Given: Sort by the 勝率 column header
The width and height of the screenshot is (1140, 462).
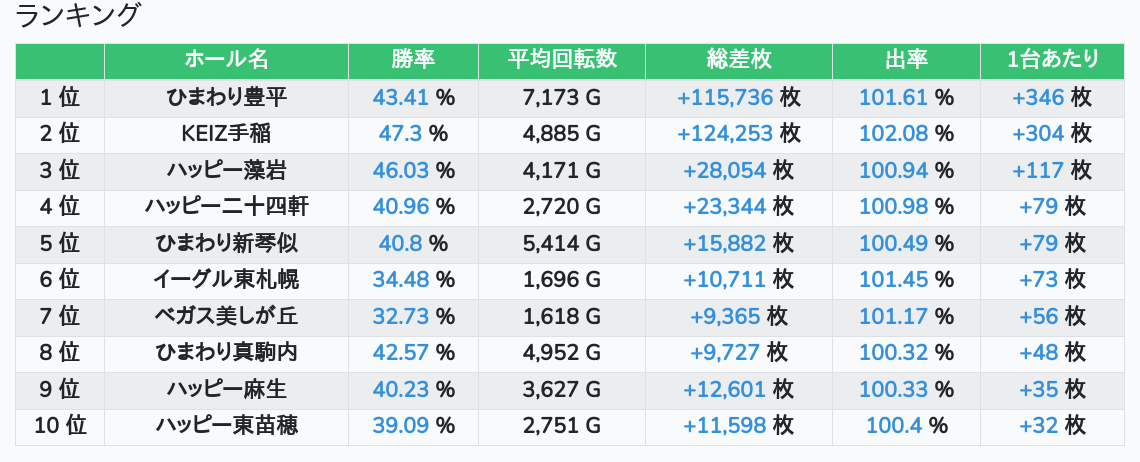Looking at the screenshot, I should coord(413,60).
